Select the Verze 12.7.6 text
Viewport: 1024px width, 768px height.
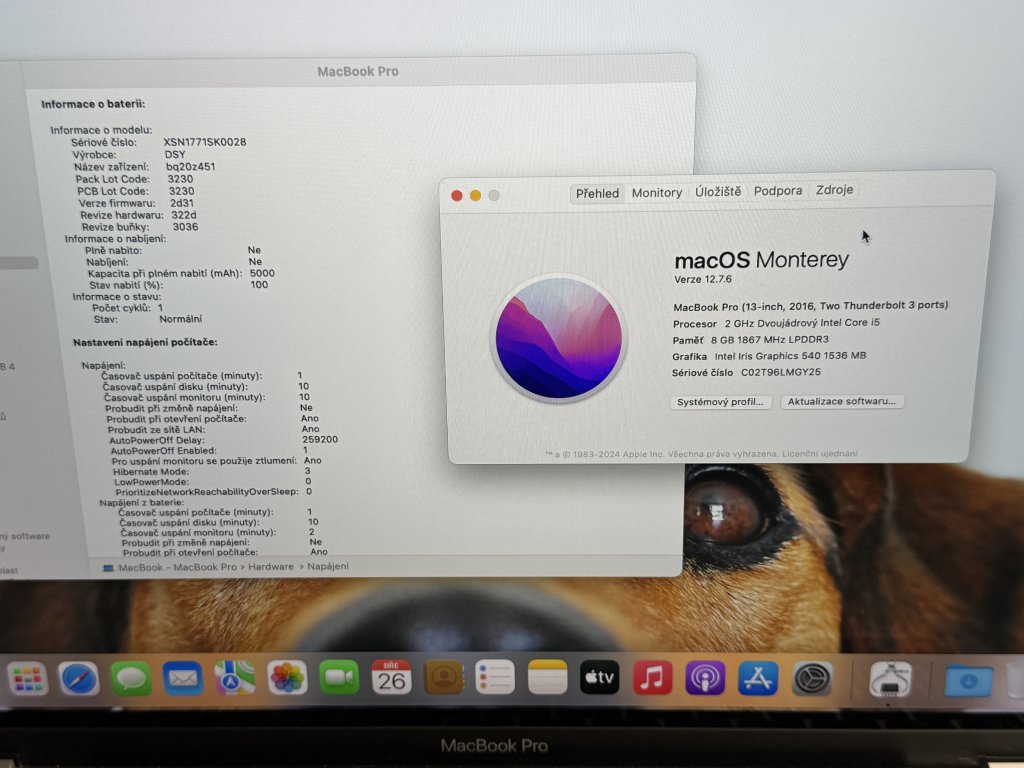click(x=703, y=279)
